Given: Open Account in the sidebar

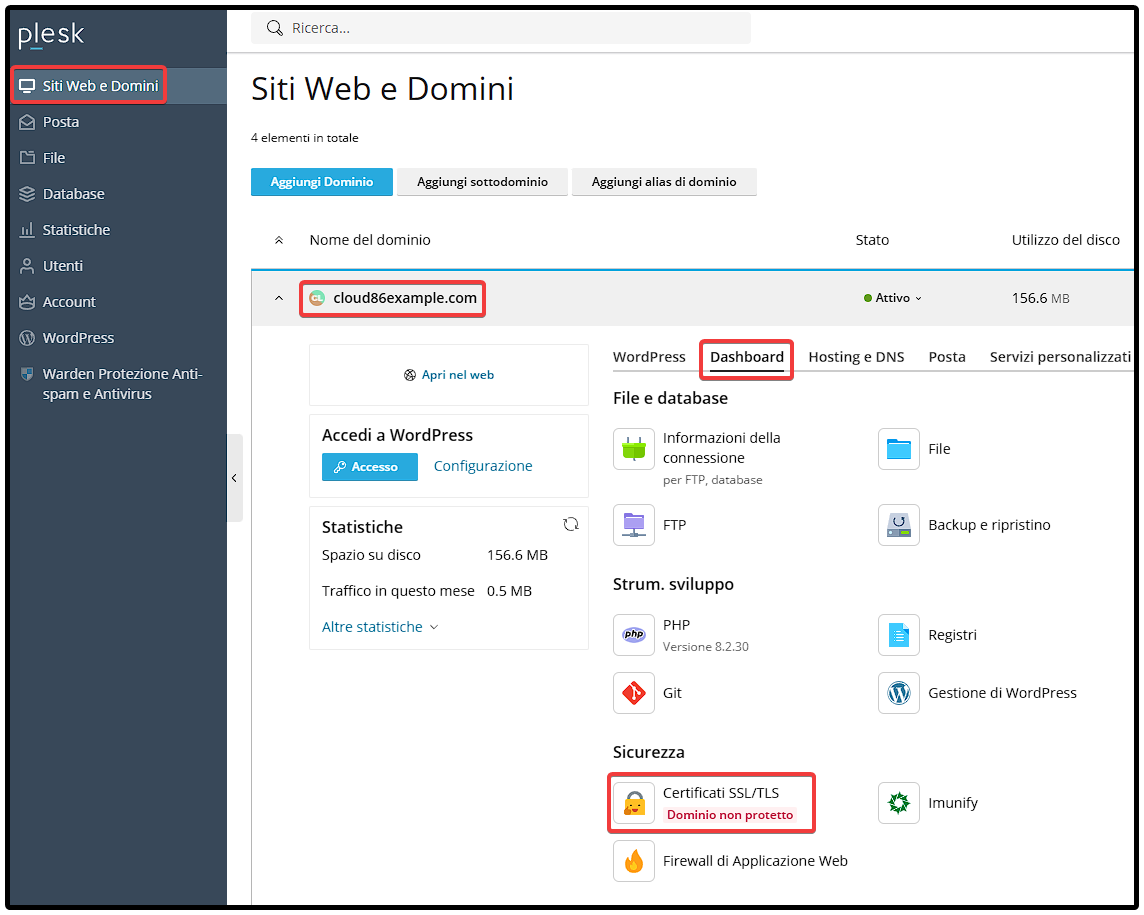Looking at the screenshot, I should 117,302.
